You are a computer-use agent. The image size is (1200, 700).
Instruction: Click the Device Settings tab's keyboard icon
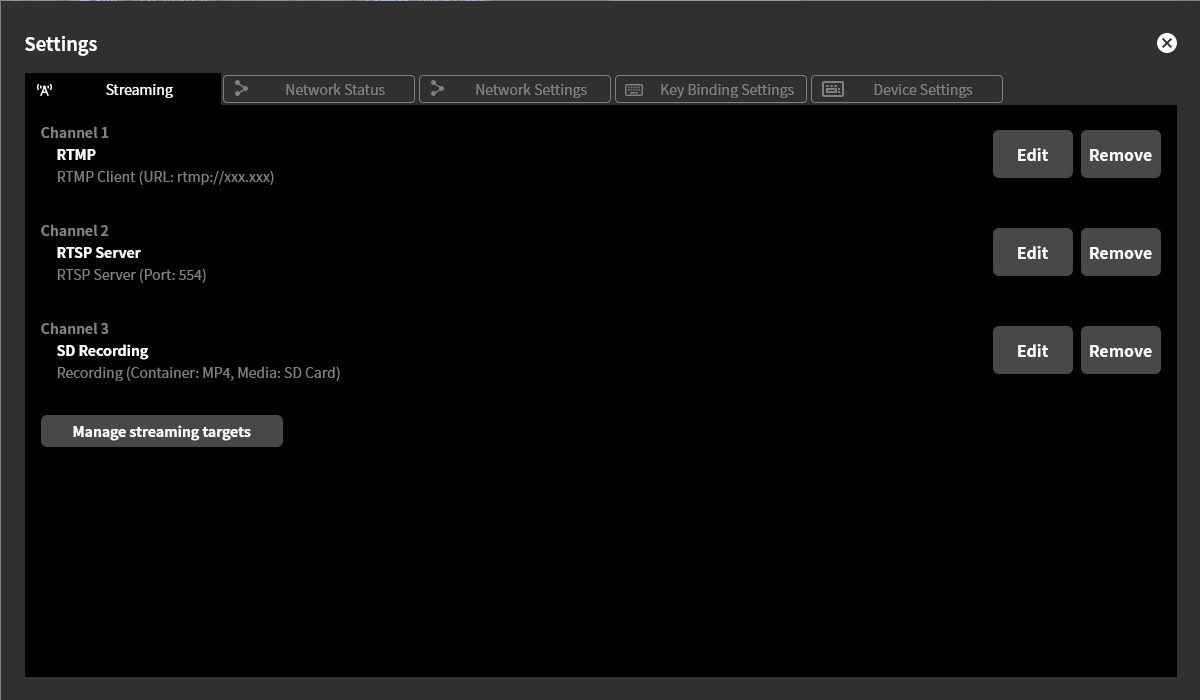point(832,89)
